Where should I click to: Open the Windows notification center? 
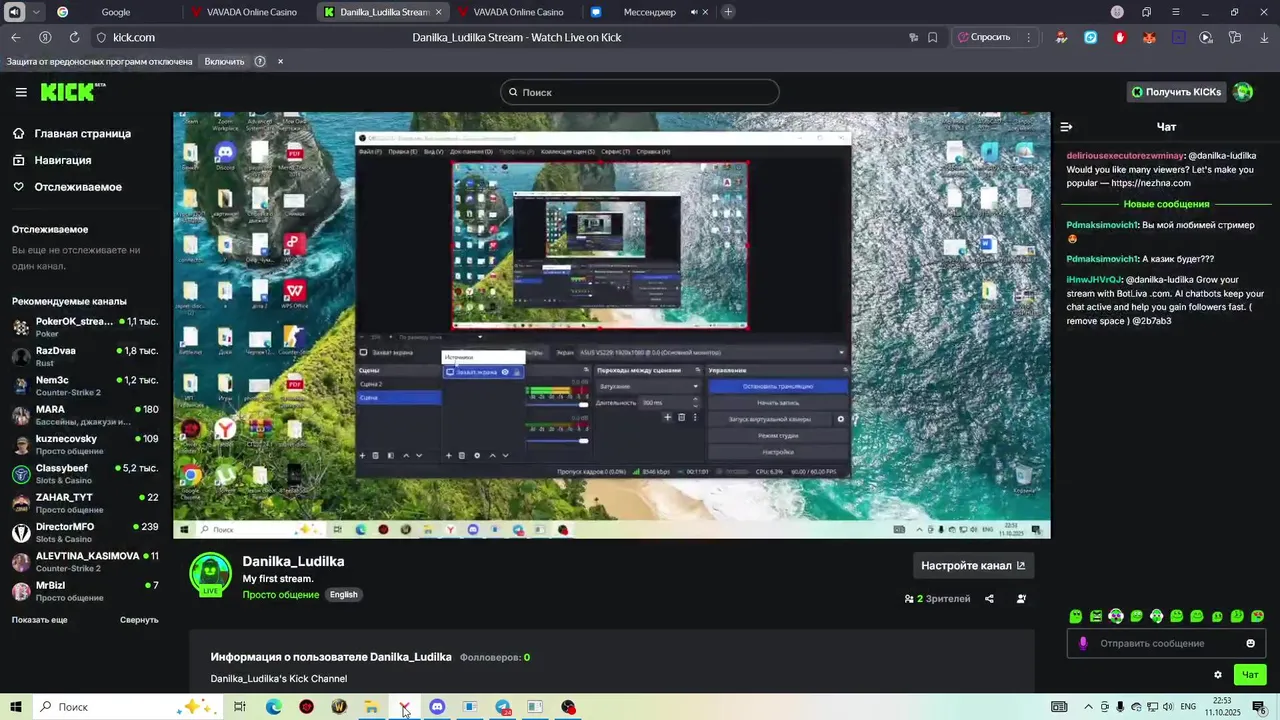[1259, 707]
